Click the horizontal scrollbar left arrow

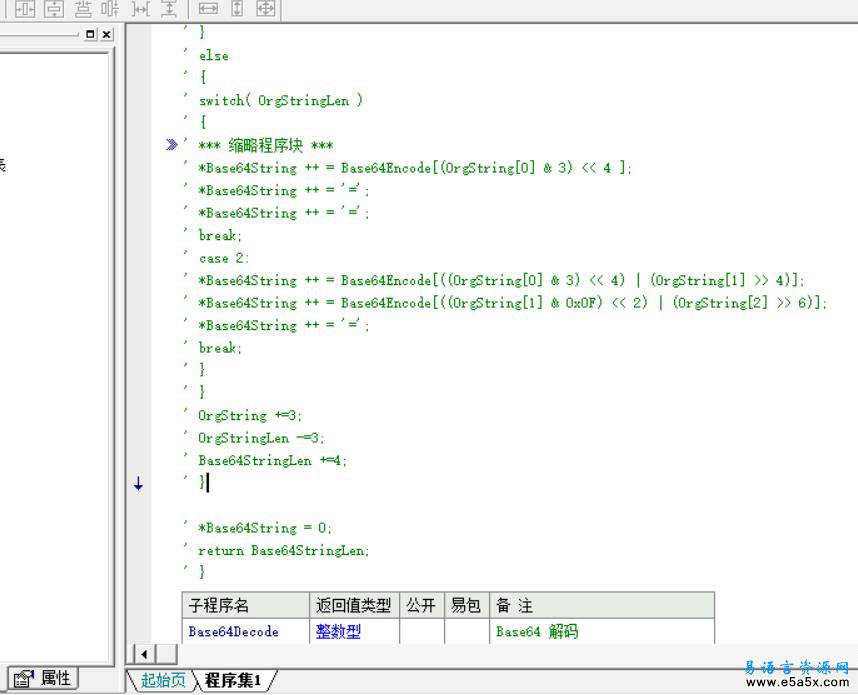point(144,653)
